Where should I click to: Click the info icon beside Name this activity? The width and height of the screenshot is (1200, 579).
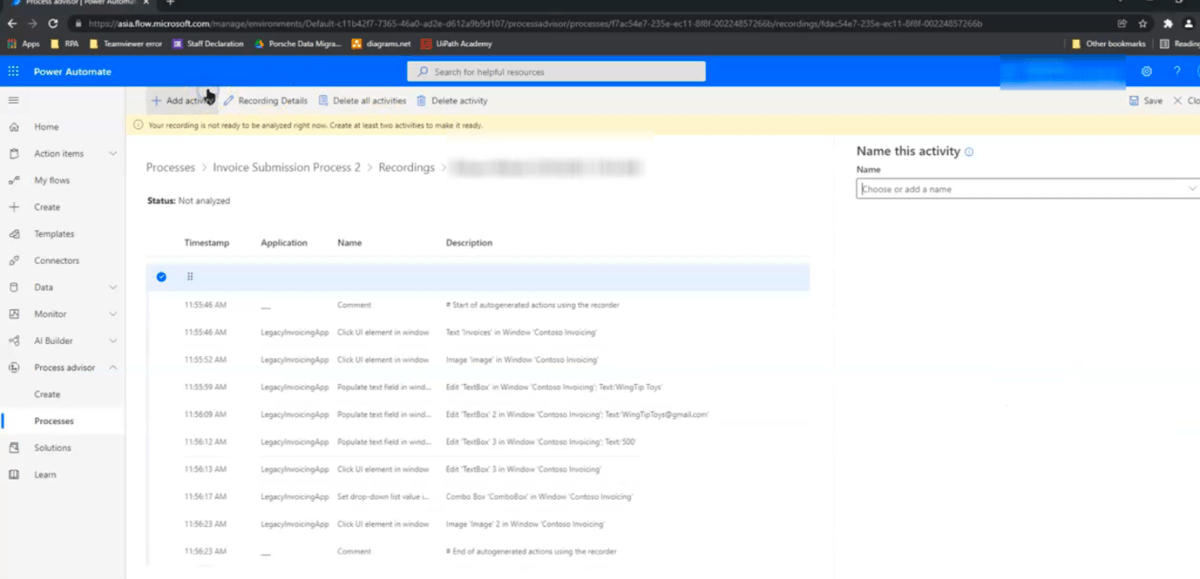point(969,152)
